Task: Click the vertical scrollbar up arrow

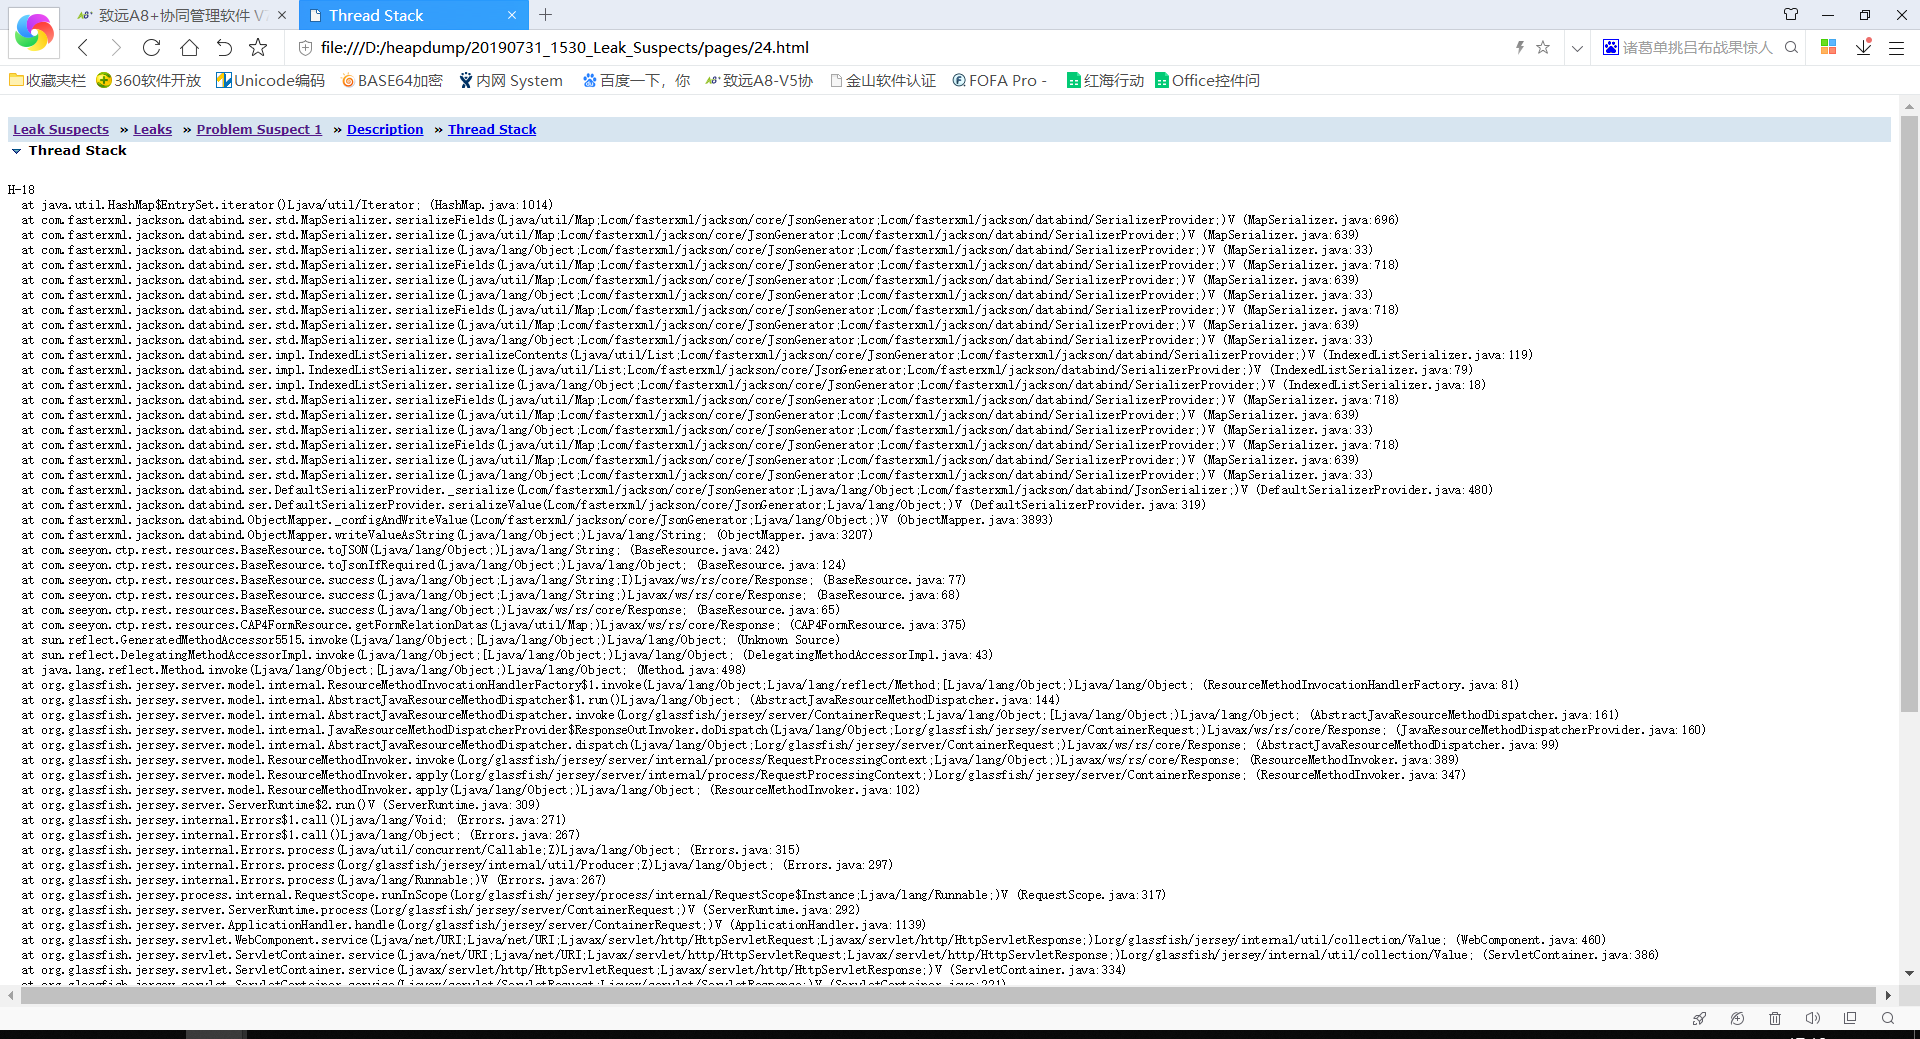Action: (1909, 105)
